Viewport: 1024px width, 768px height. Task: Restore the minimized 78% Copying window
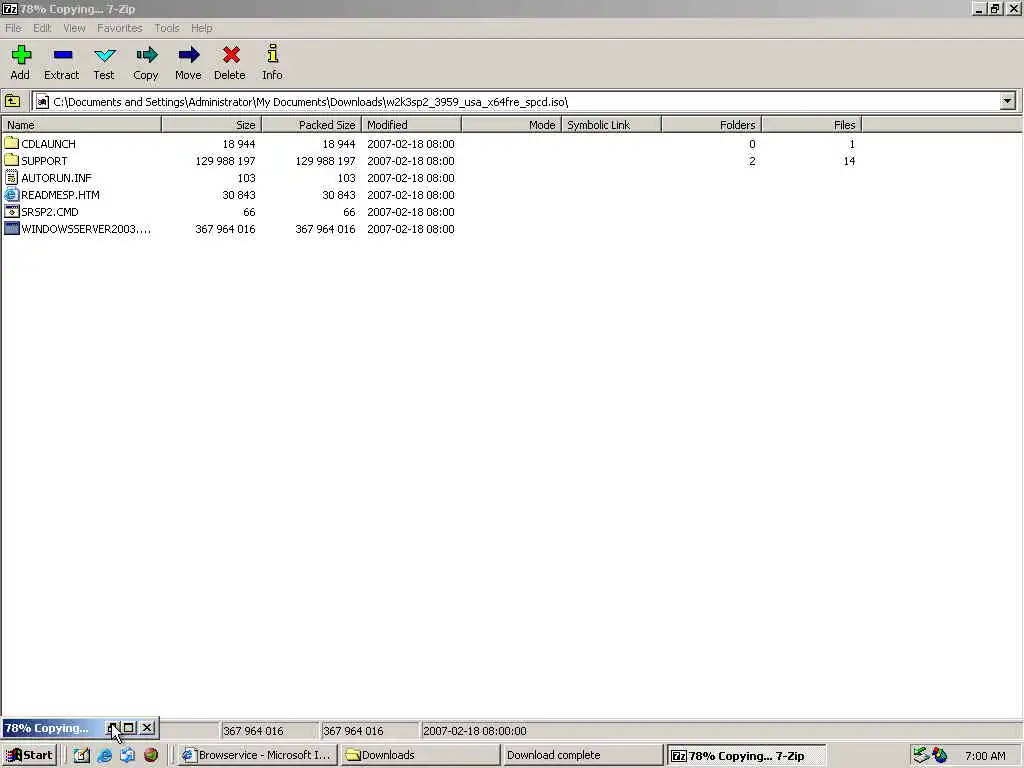click(x=113, y=728)
